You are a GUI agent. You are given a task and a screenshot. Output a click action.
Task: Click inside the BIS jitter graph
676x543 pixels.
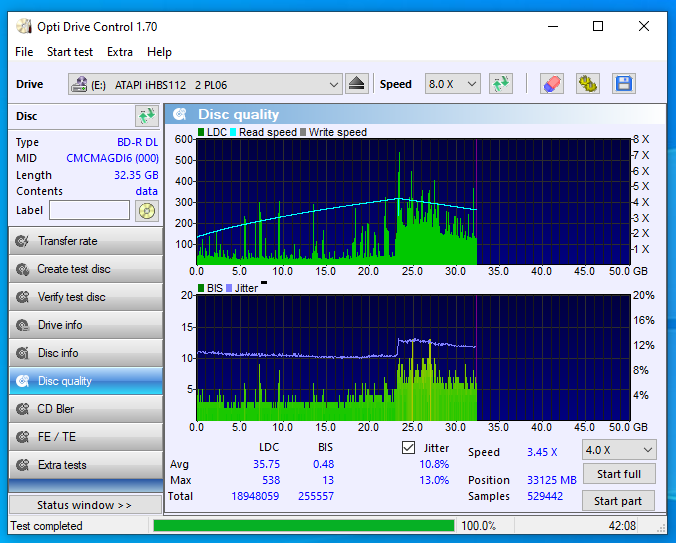point(413,358)
